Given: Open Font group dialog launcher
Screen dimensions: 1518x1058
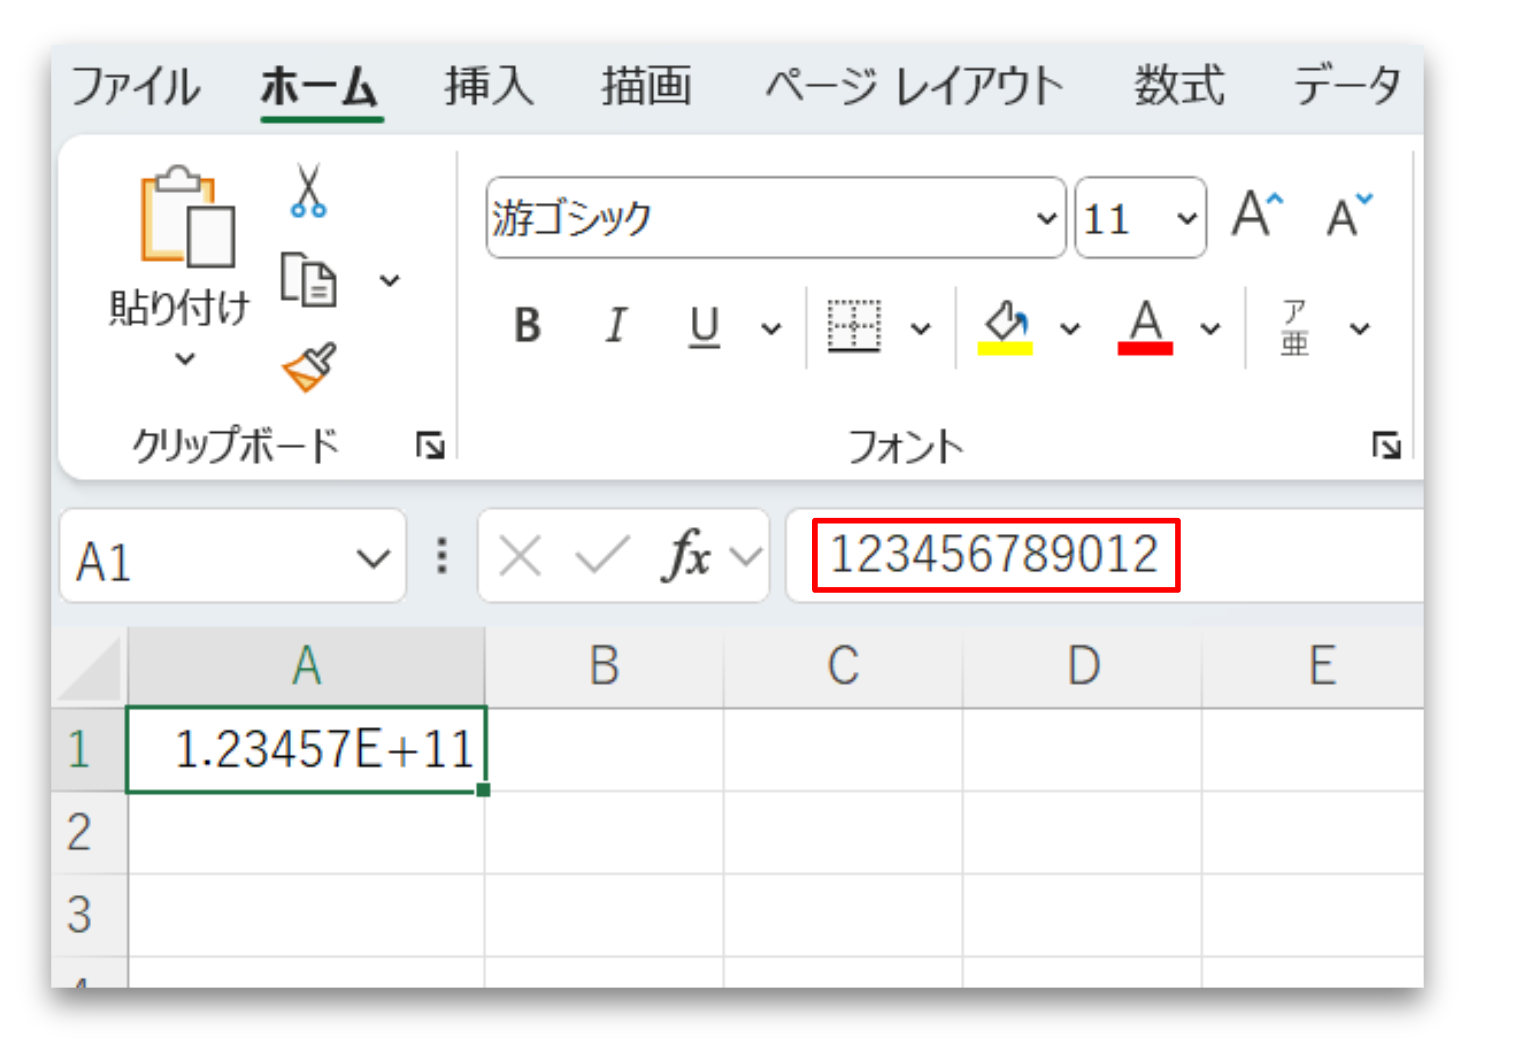Looking at the screenshot, I should coord(1386,445).
